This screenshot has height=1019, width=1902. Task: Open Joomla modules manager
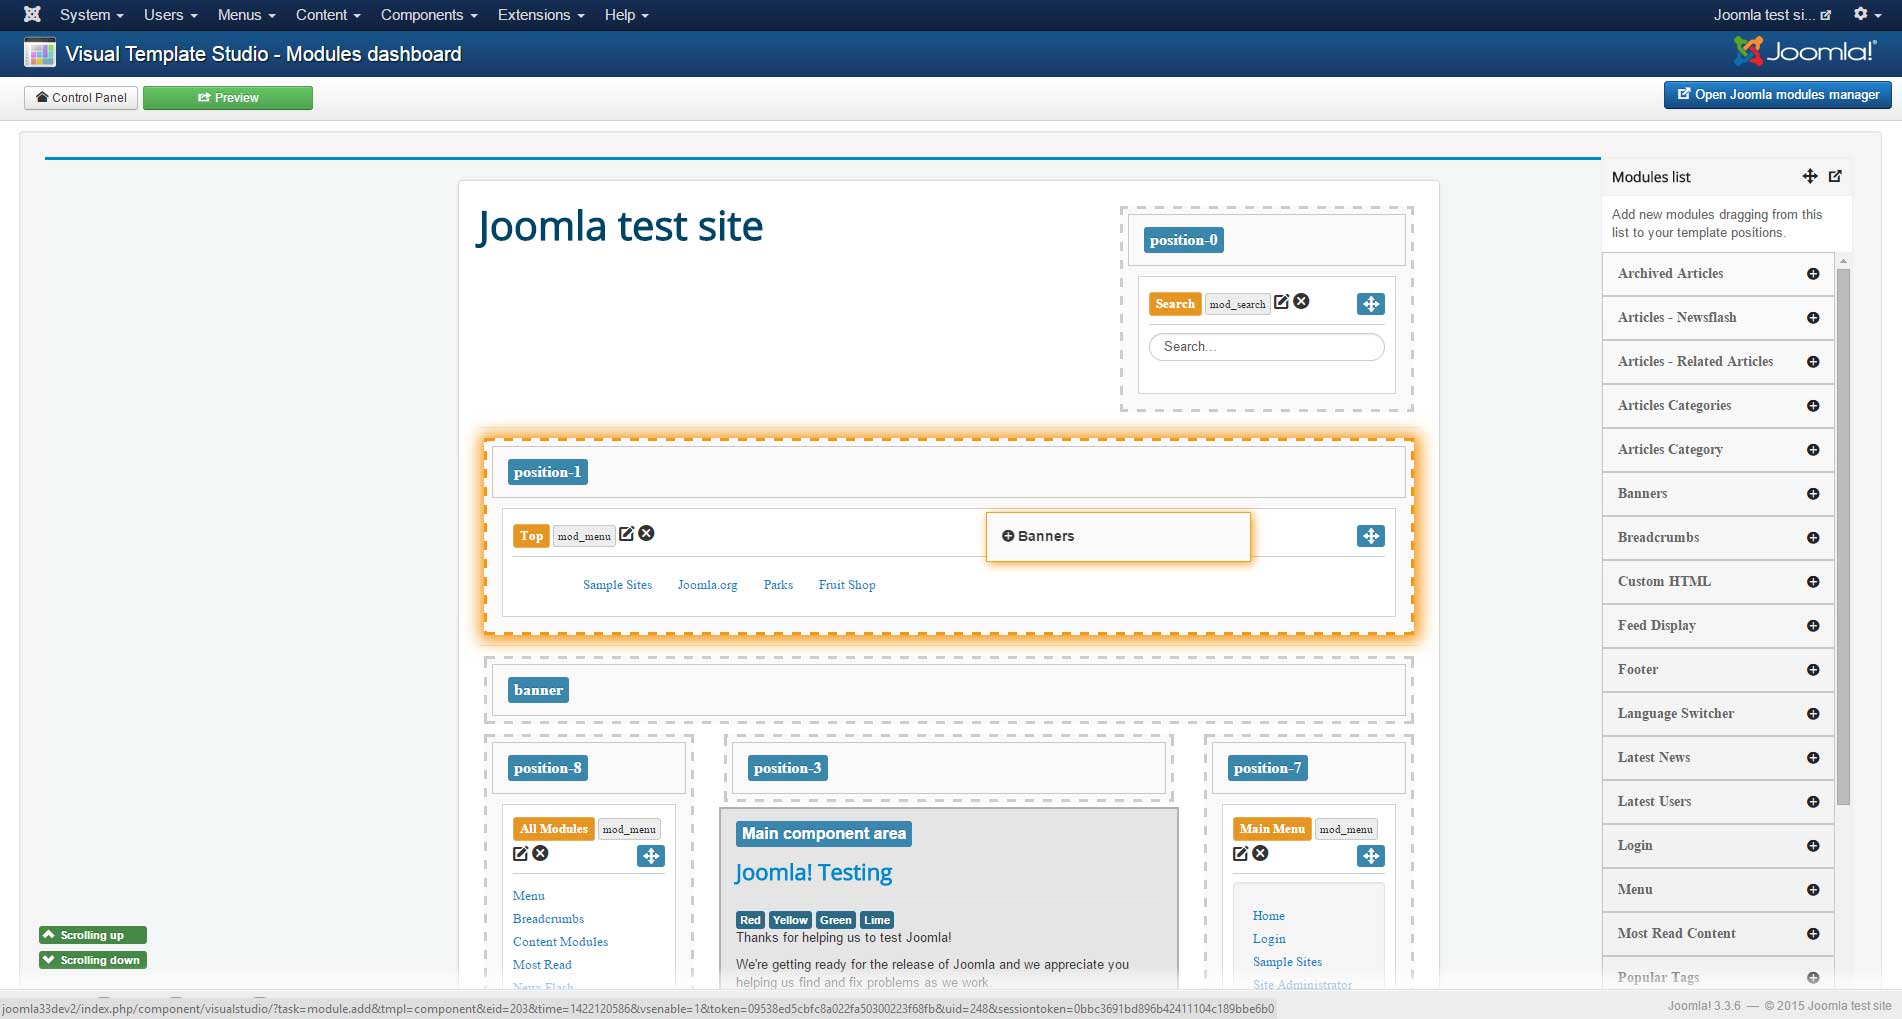[1778, 94]
